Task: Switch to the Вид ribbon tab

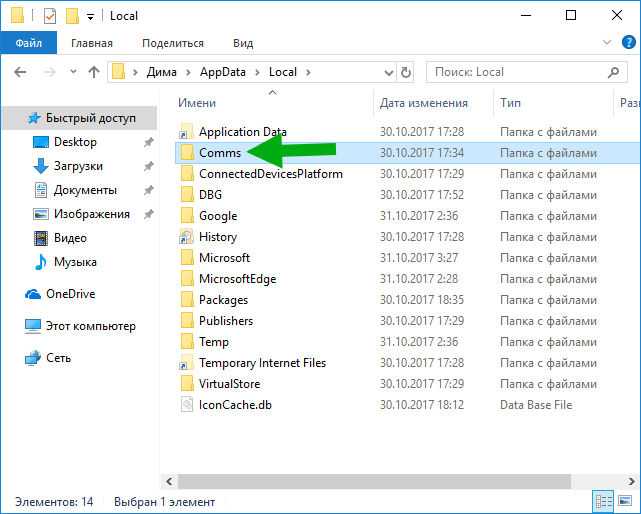Action: point(243,43)
